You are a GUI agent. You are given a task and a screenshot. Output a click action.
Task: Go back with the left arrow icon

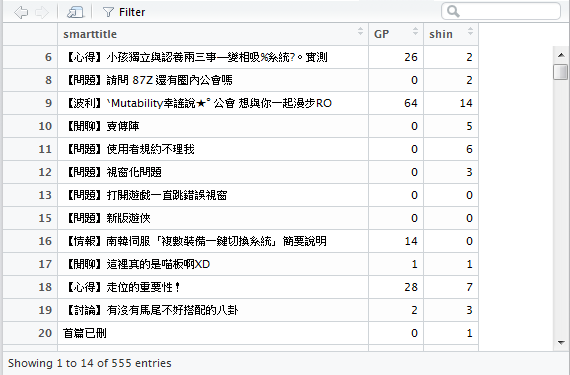pos(21,12)
